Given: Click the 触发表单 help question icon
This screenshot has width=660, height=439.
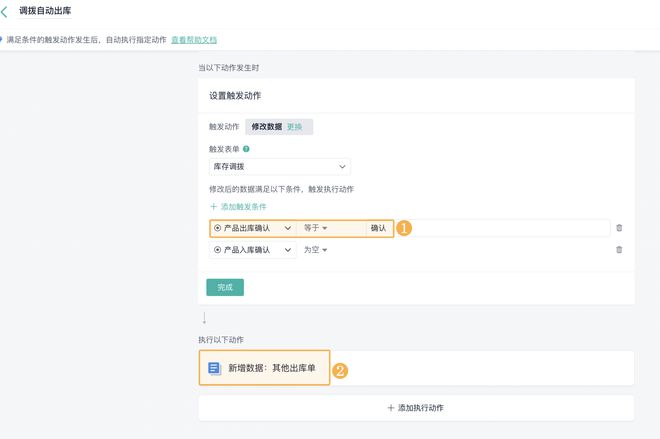Looking at the screenshot, I should pos(246,149).
